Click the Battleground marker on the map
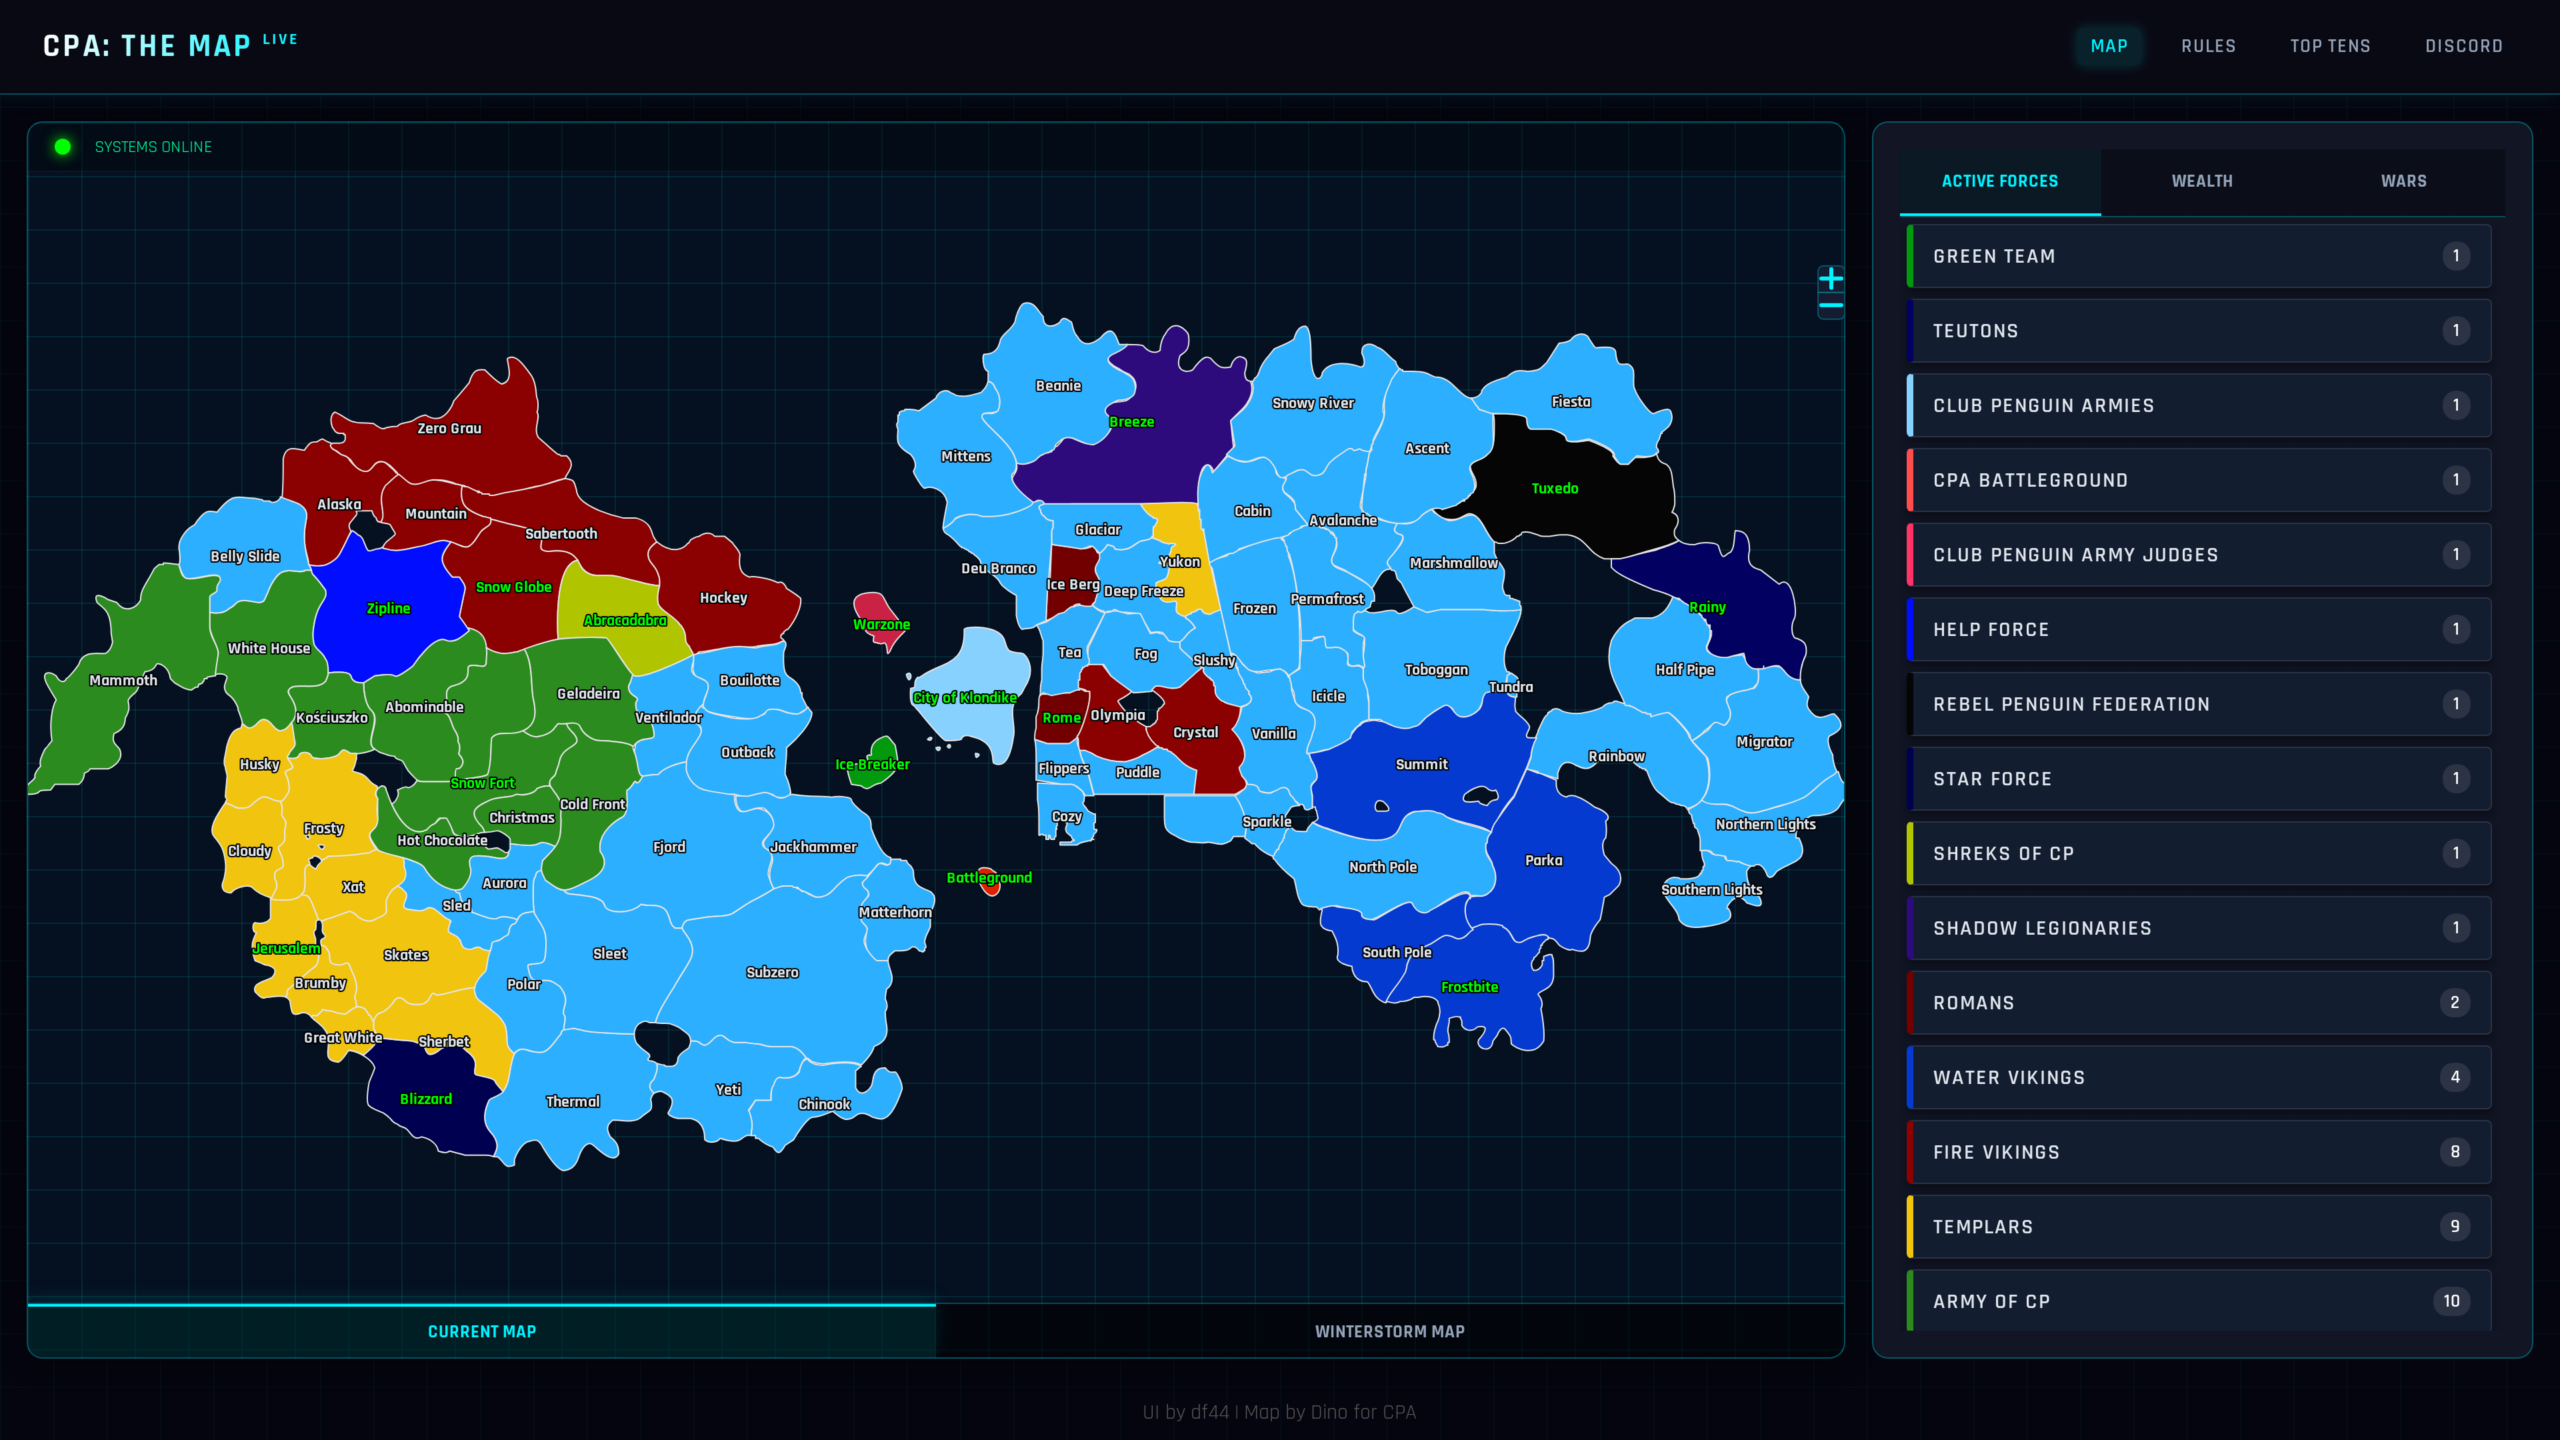The width and height of the screenshot is (2560, 1440). point(989,886)
